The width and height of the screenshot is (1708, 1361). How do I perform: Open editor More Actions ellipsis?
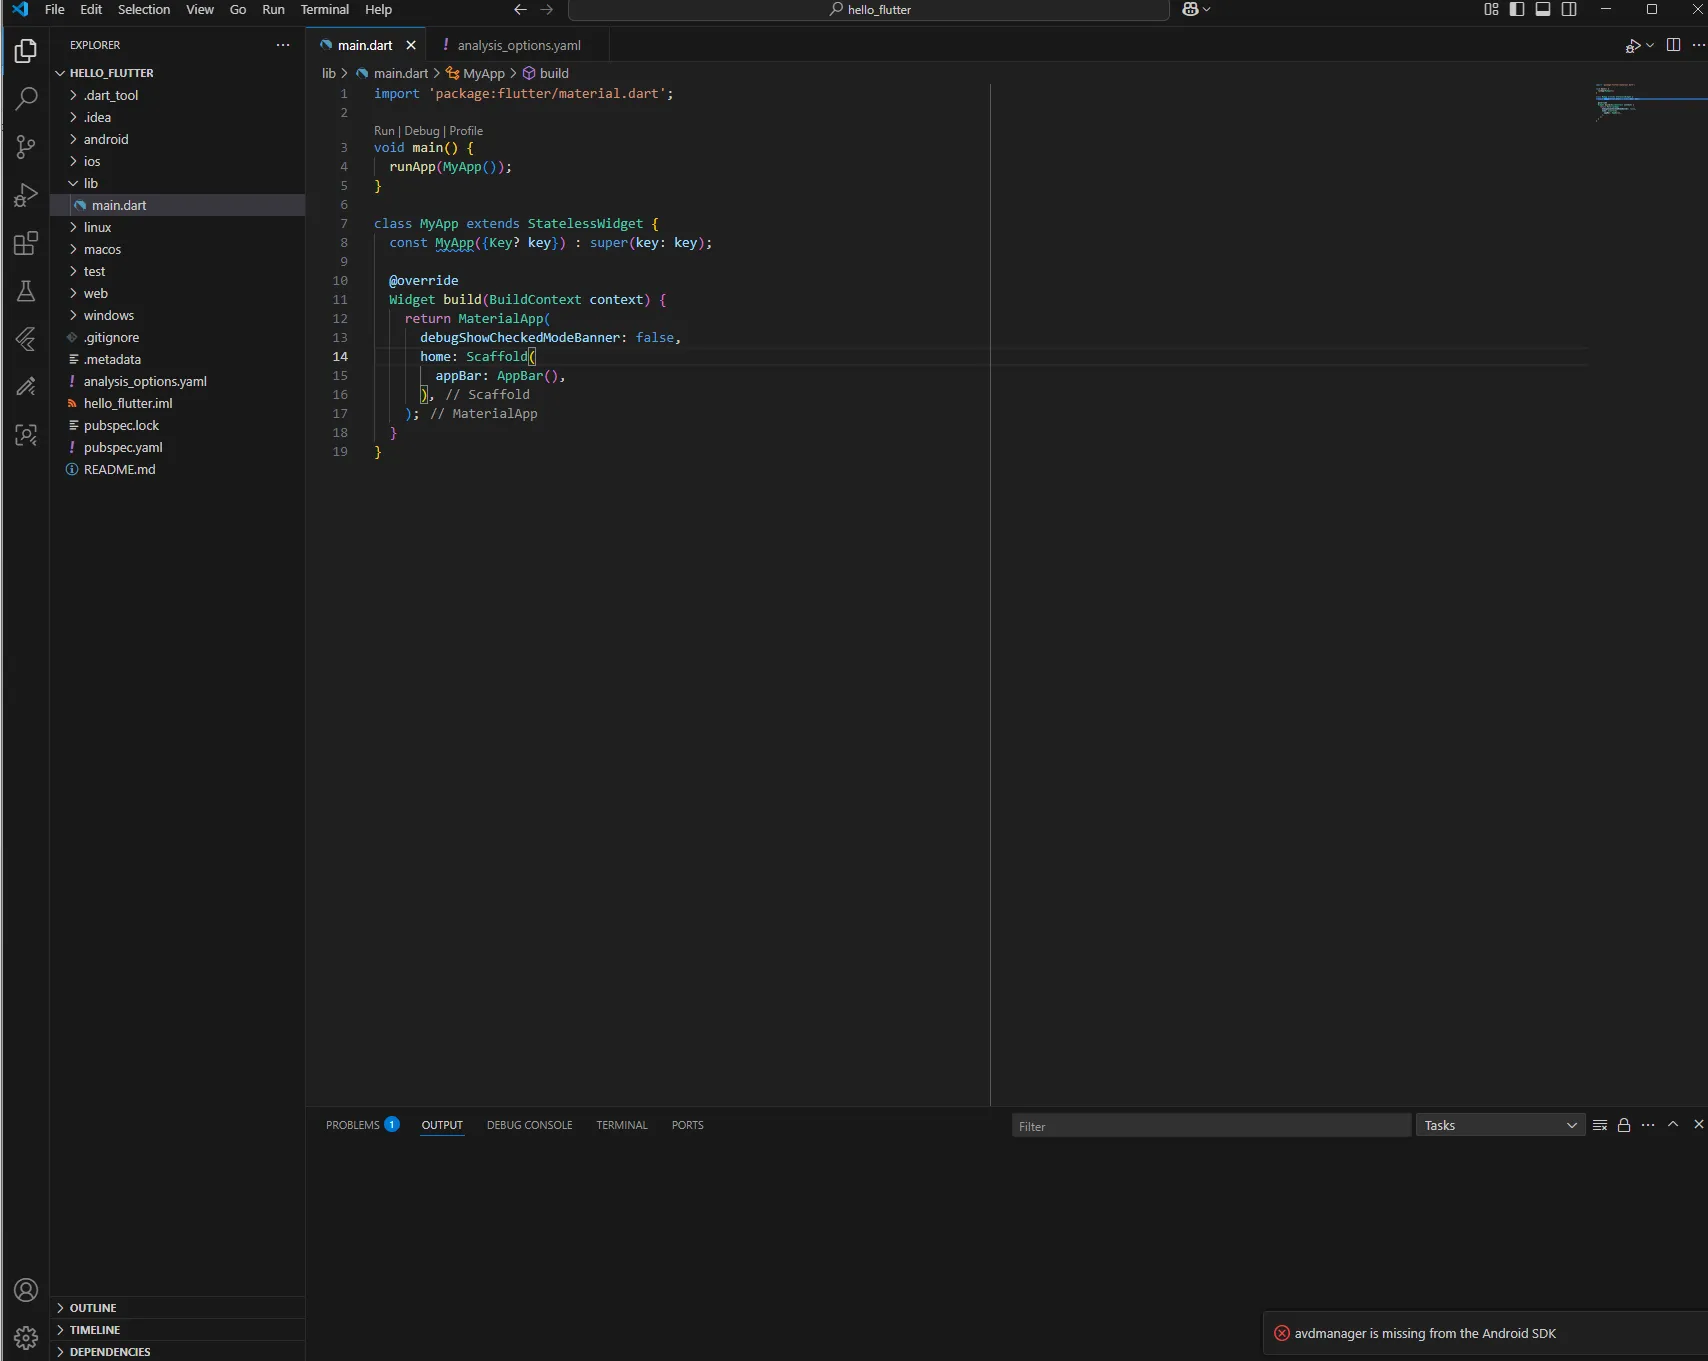coord(1698,45)
